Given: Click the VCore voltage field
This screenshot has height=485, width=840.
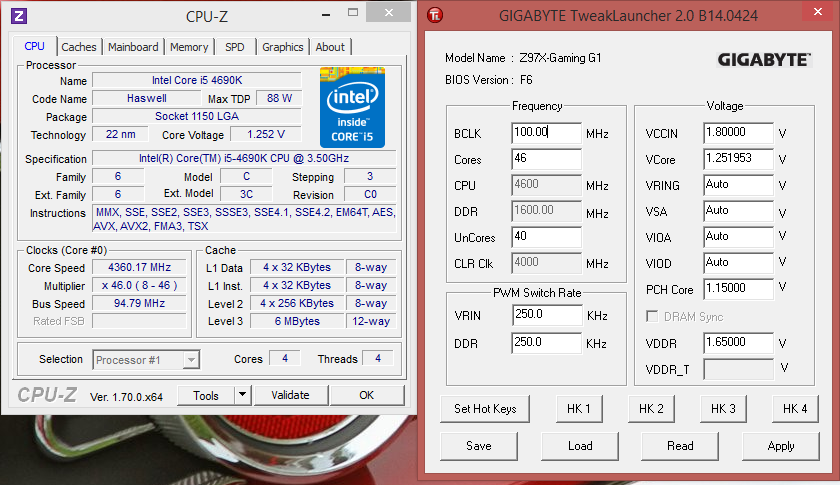Looking at the screenshot, I should point(738,159).
